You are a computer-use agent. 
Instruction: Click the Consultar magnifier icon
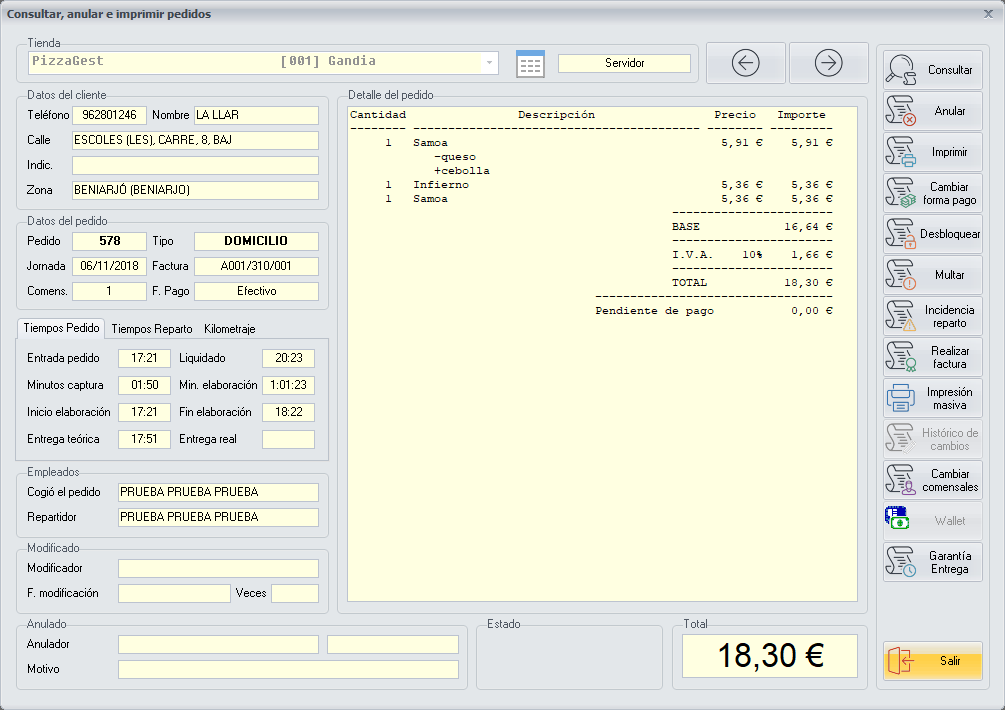pyautogui.click(x=902, y=71)
